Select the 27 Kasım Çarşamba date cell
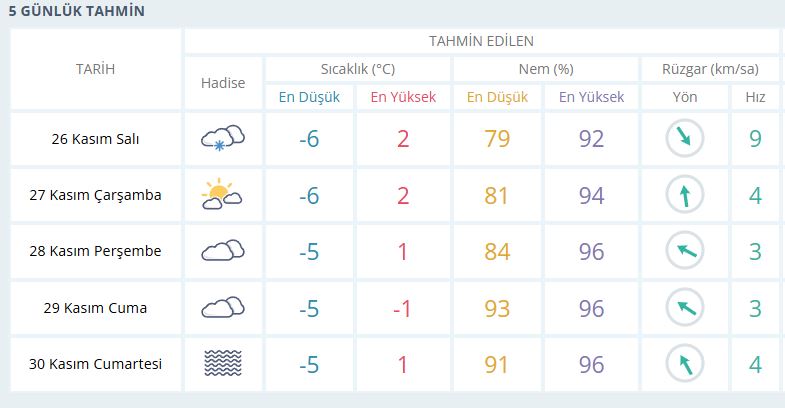Screen dimensions: 785x408 [x=96, y=195]
